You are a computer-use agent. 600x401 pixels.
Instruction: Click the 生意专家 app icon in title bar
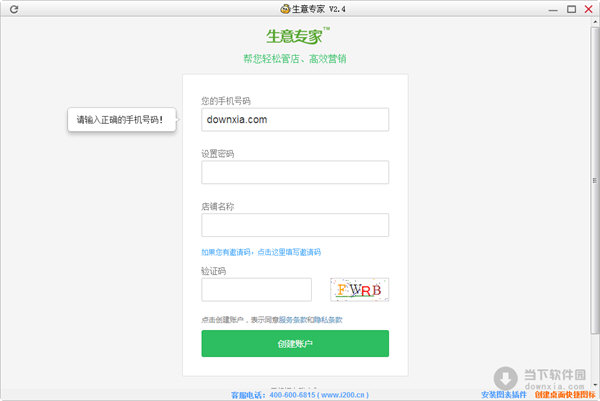click(285, 9)
